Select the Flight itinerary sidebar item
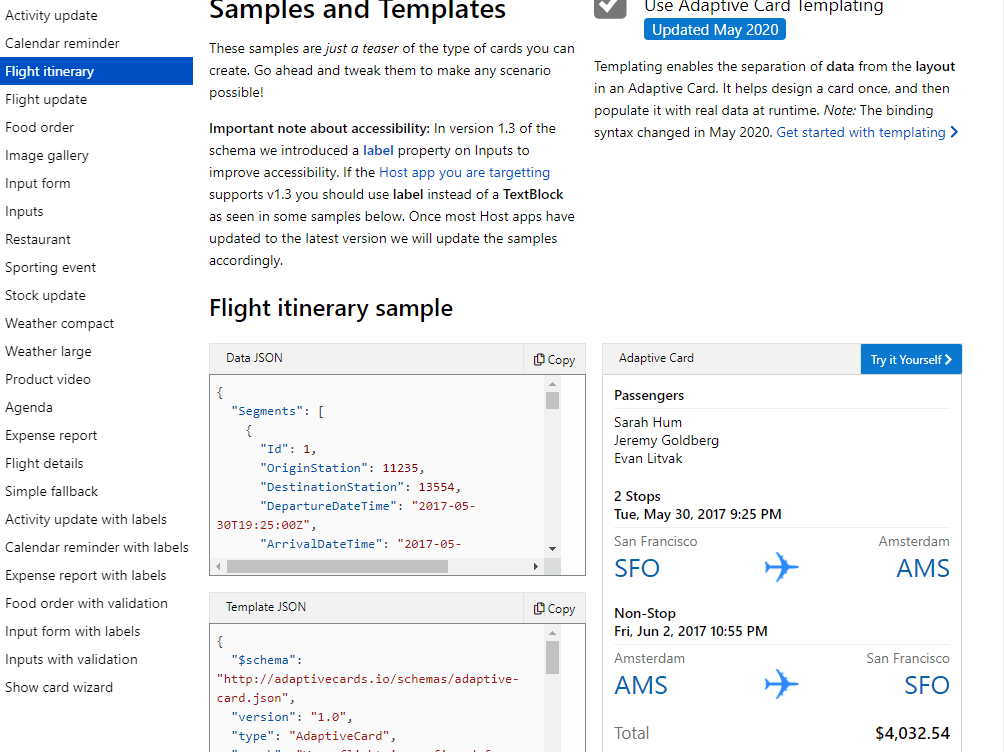1004x752 pixels. (x=50, y=71)
